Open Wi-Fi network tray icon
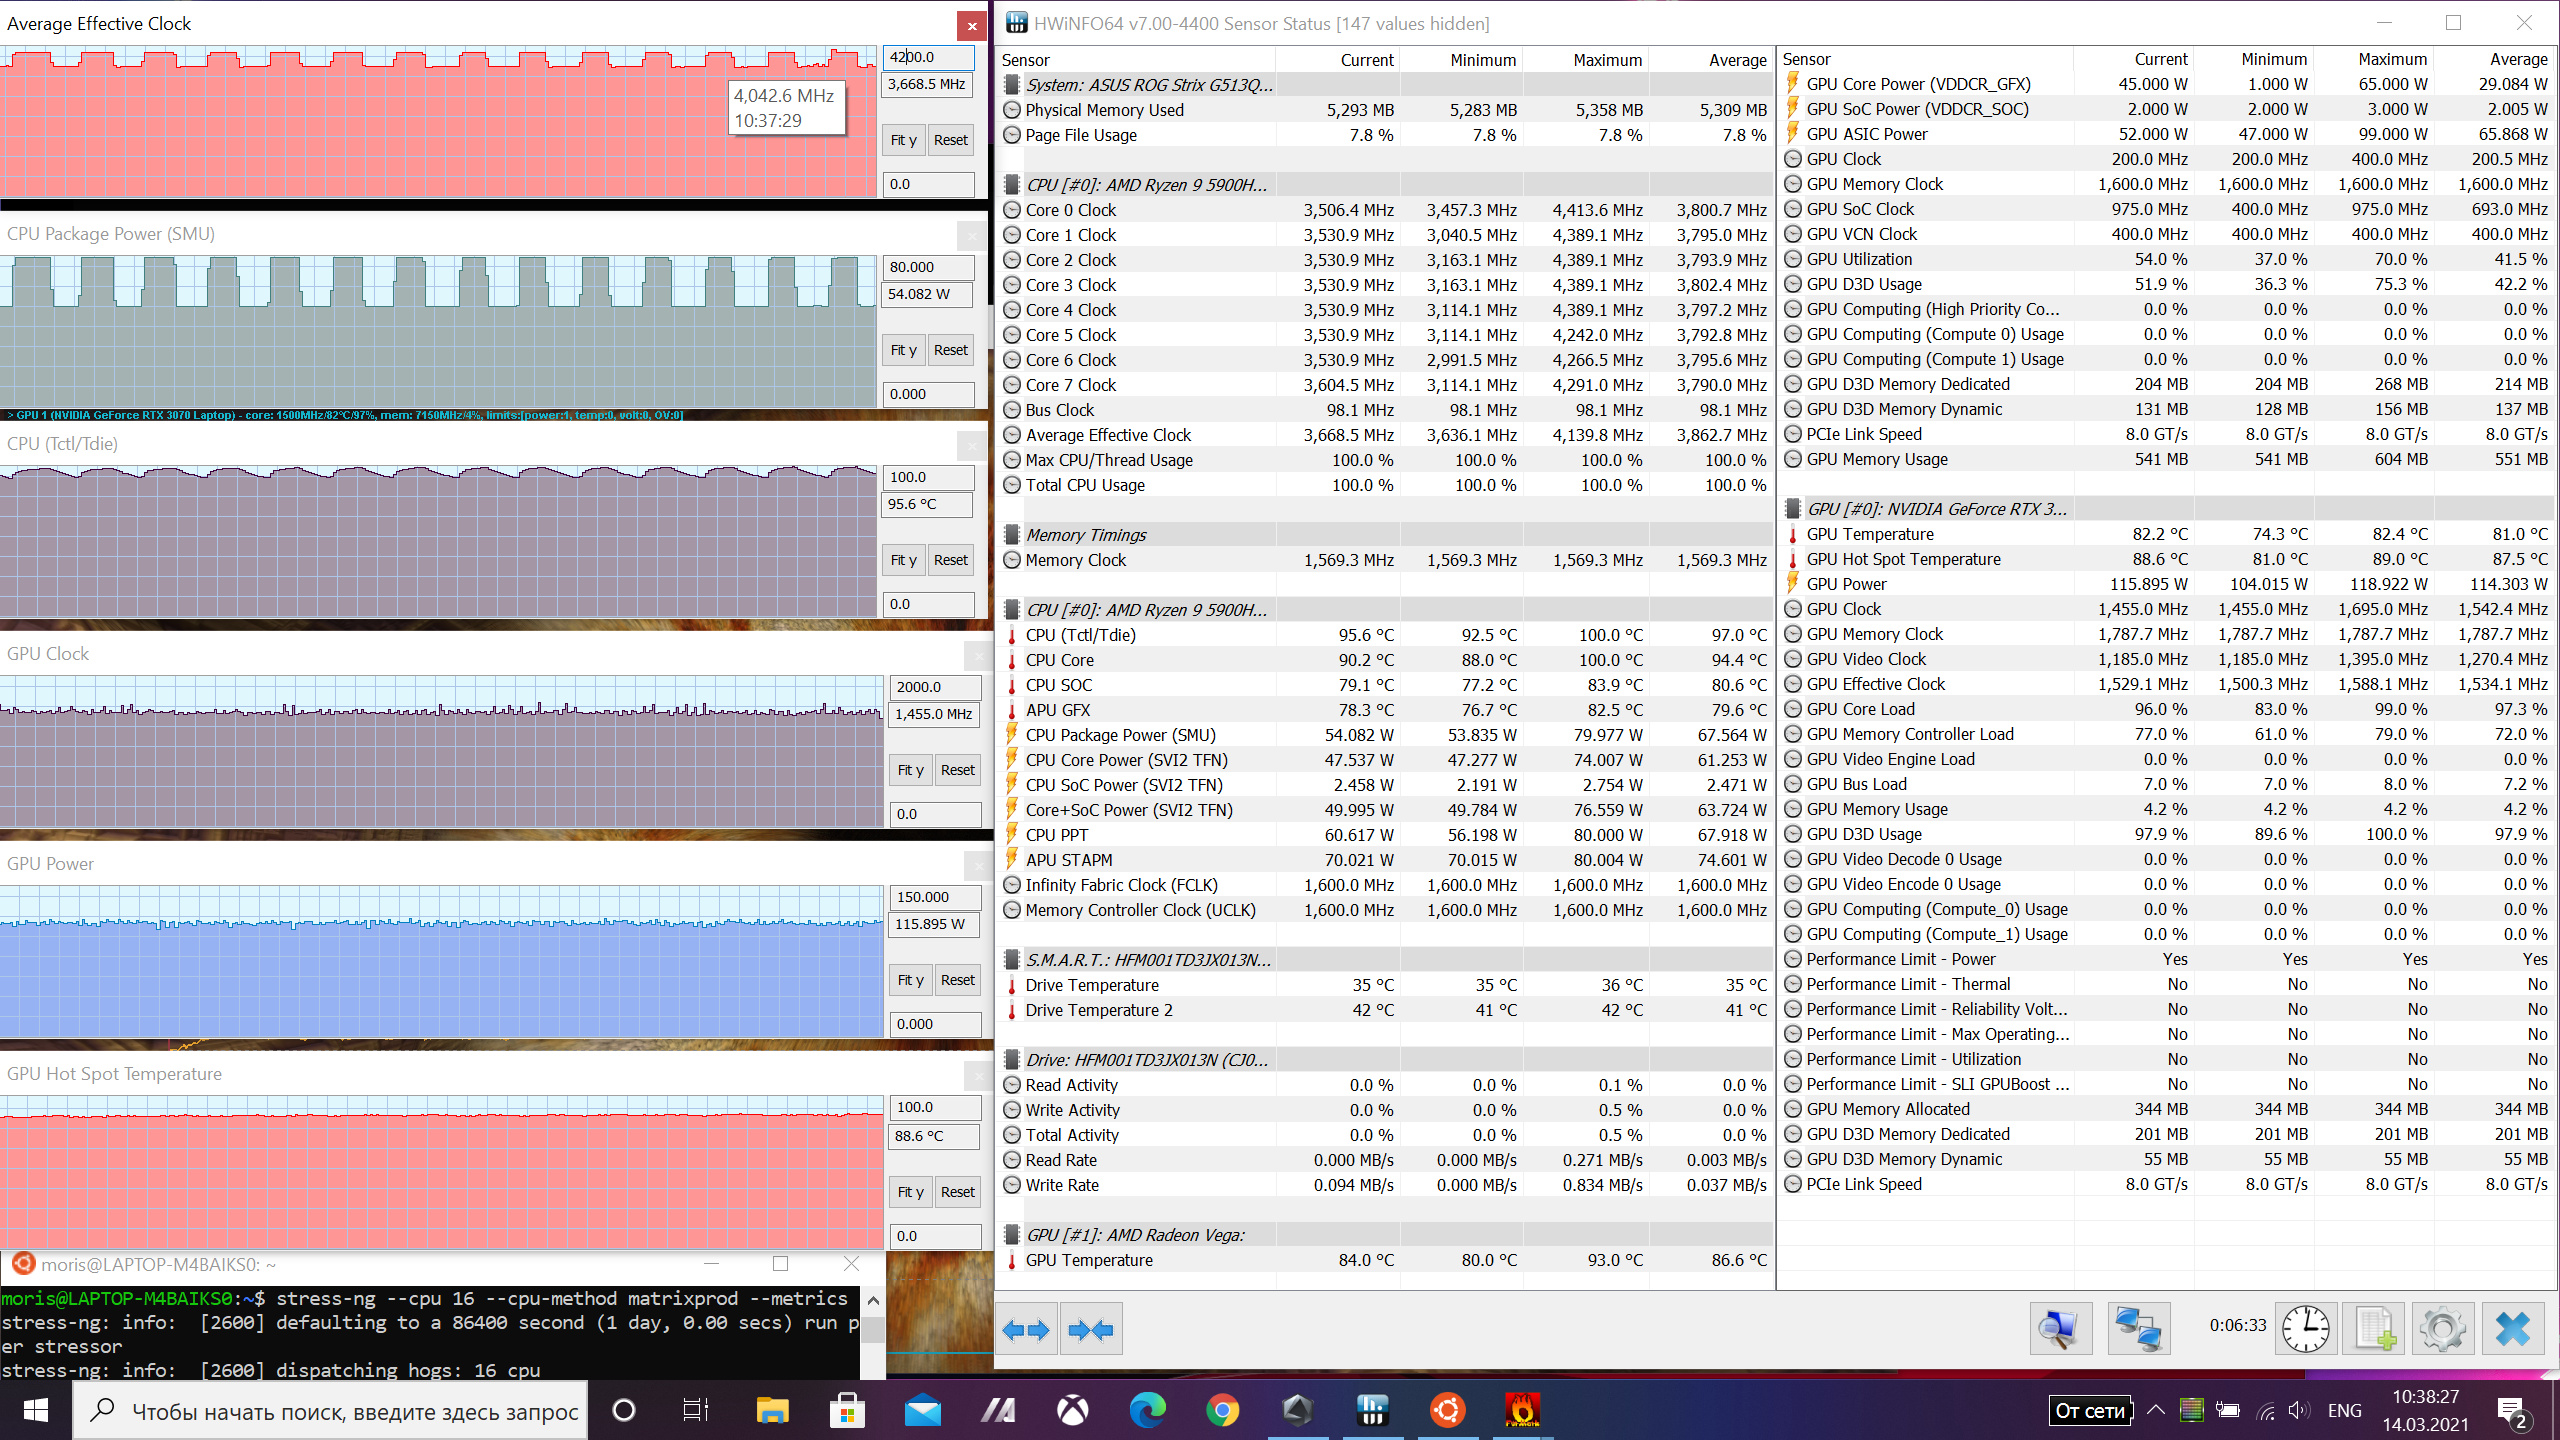 (2266, 1411)
